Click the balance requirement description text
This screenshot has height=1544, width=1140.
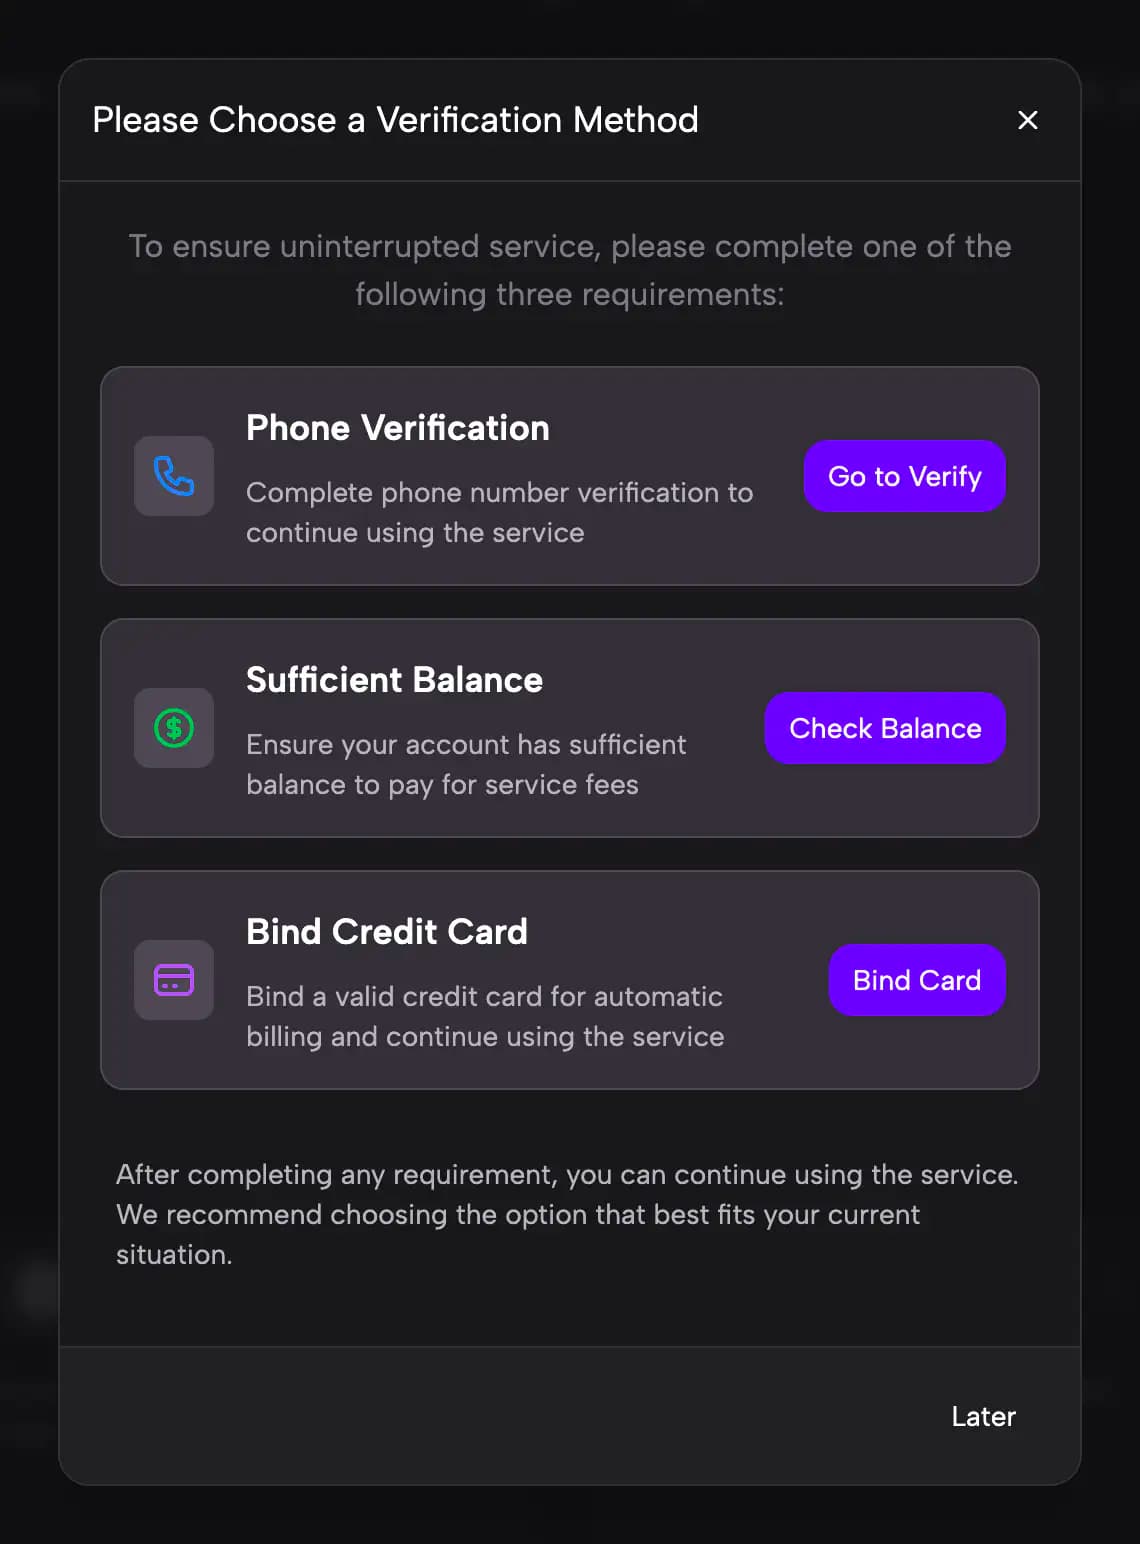point(466,764)
